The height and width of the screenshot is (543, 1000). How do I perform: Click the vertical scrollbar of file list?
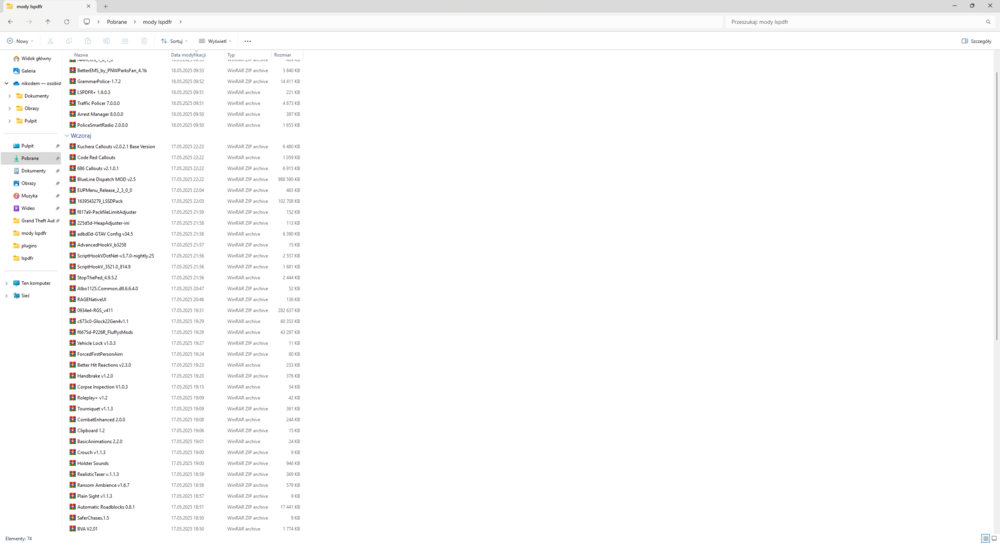pos(997,204)
